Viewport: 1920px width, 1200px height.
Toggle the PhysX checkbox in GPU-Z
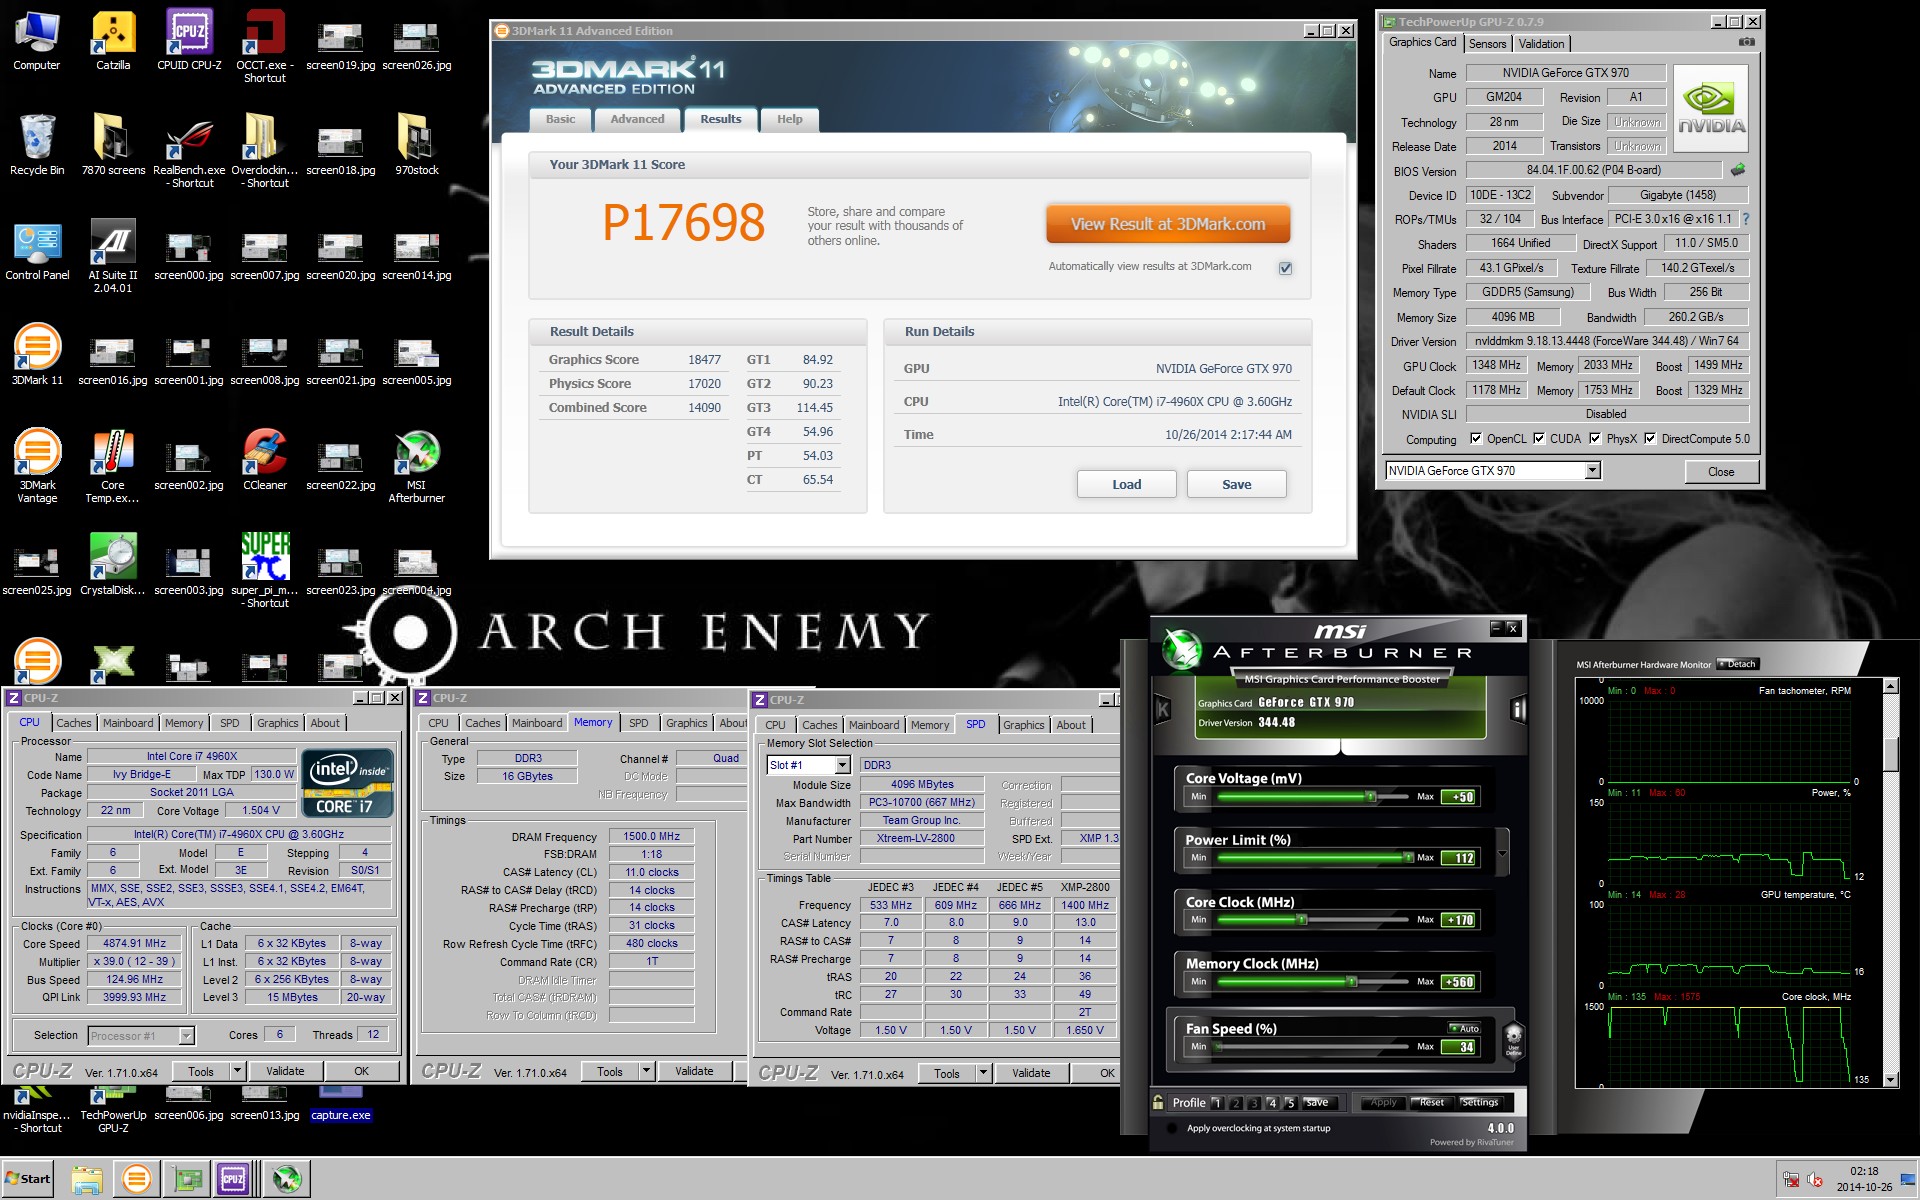(x=1595, y=438)
